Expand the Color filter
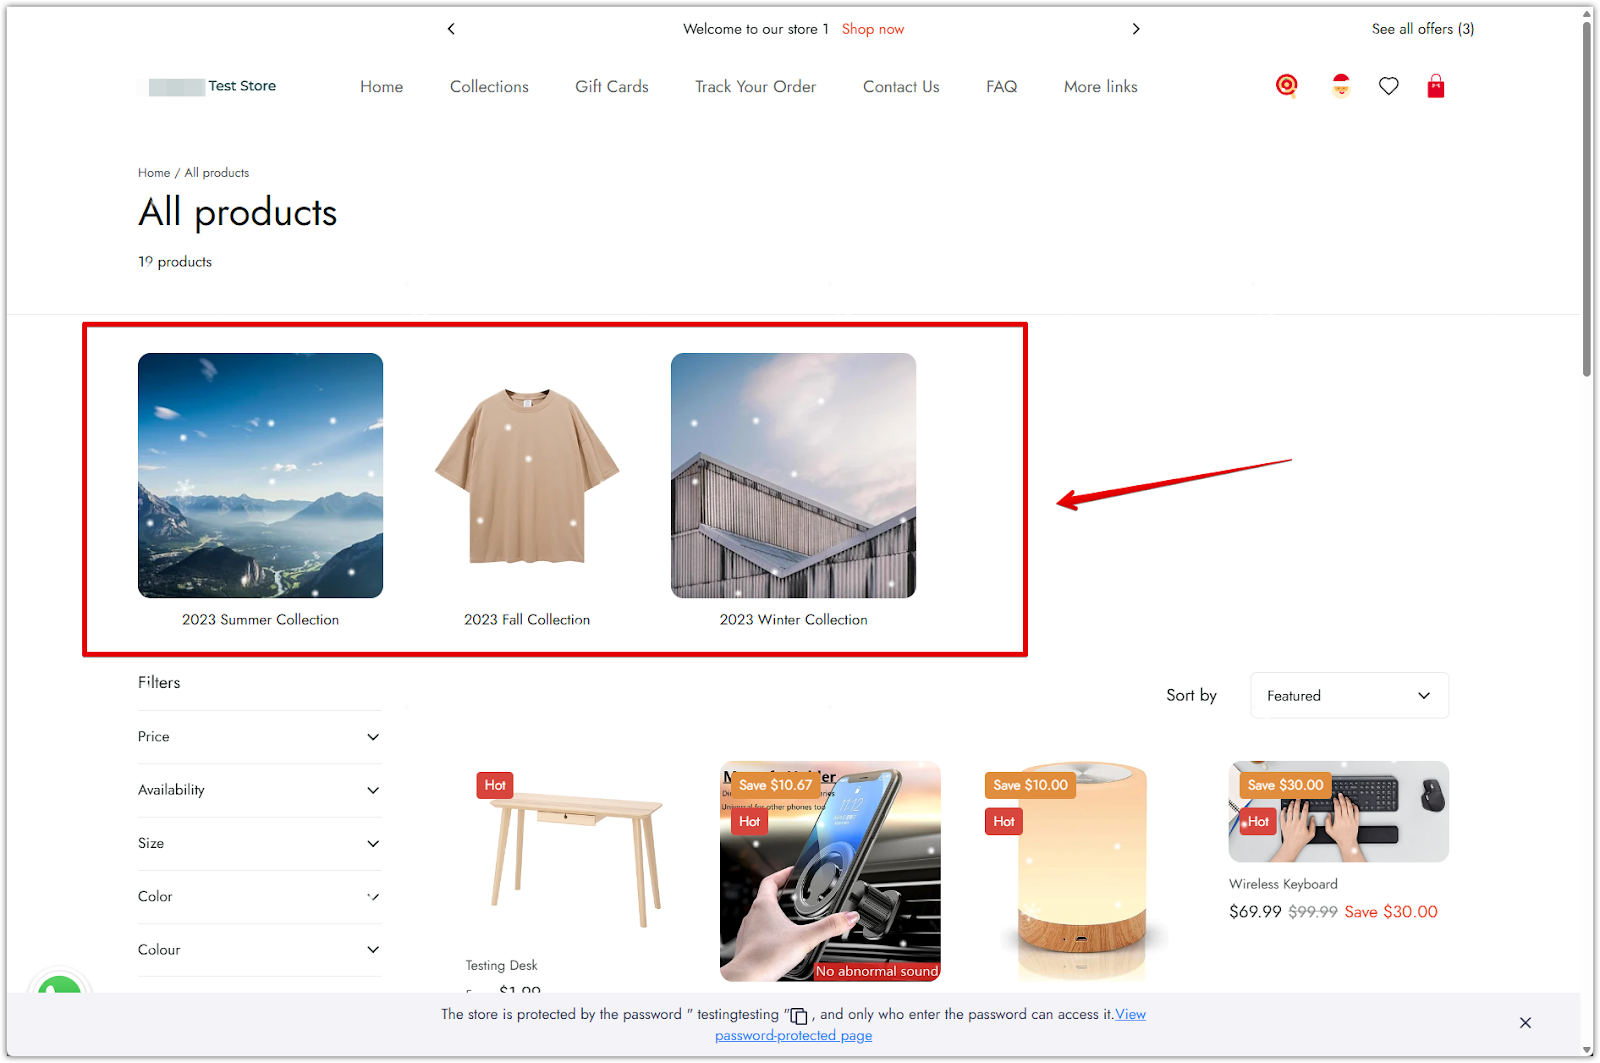The width and height of the screenshot is (1600, 1063). pyautogui.click(x=259, y=896)
